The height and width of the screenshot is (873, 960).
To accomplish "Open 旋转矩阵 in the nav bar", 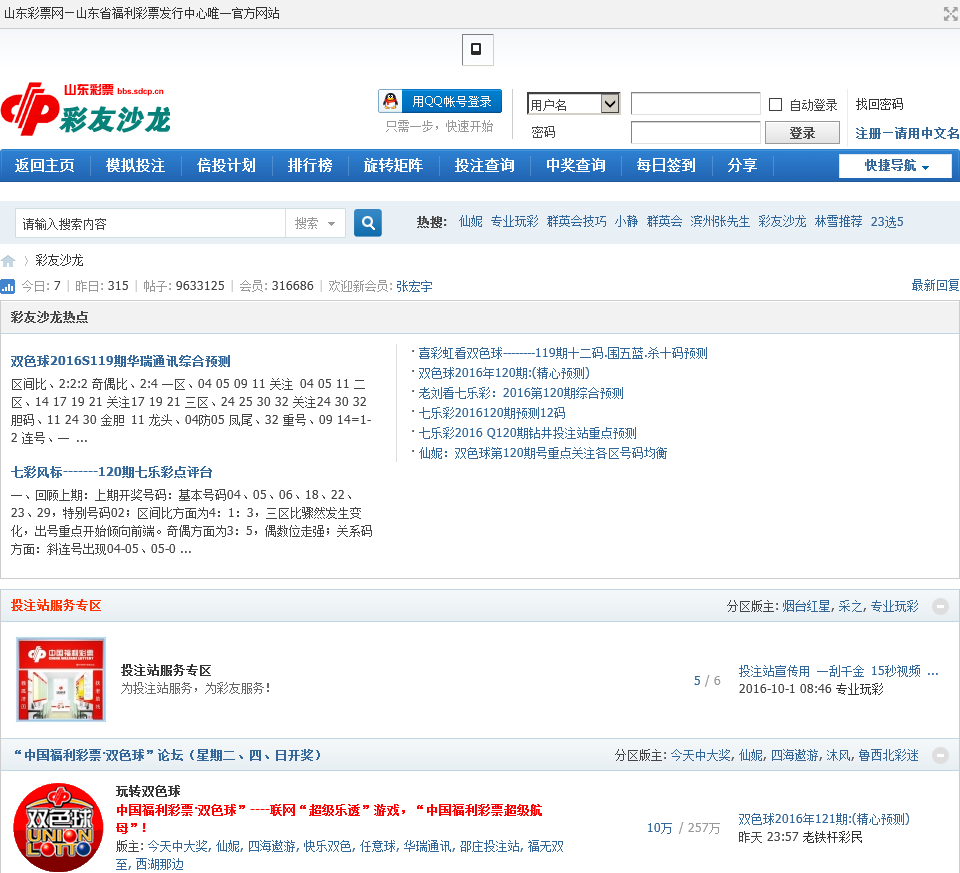I will (393, 165).
